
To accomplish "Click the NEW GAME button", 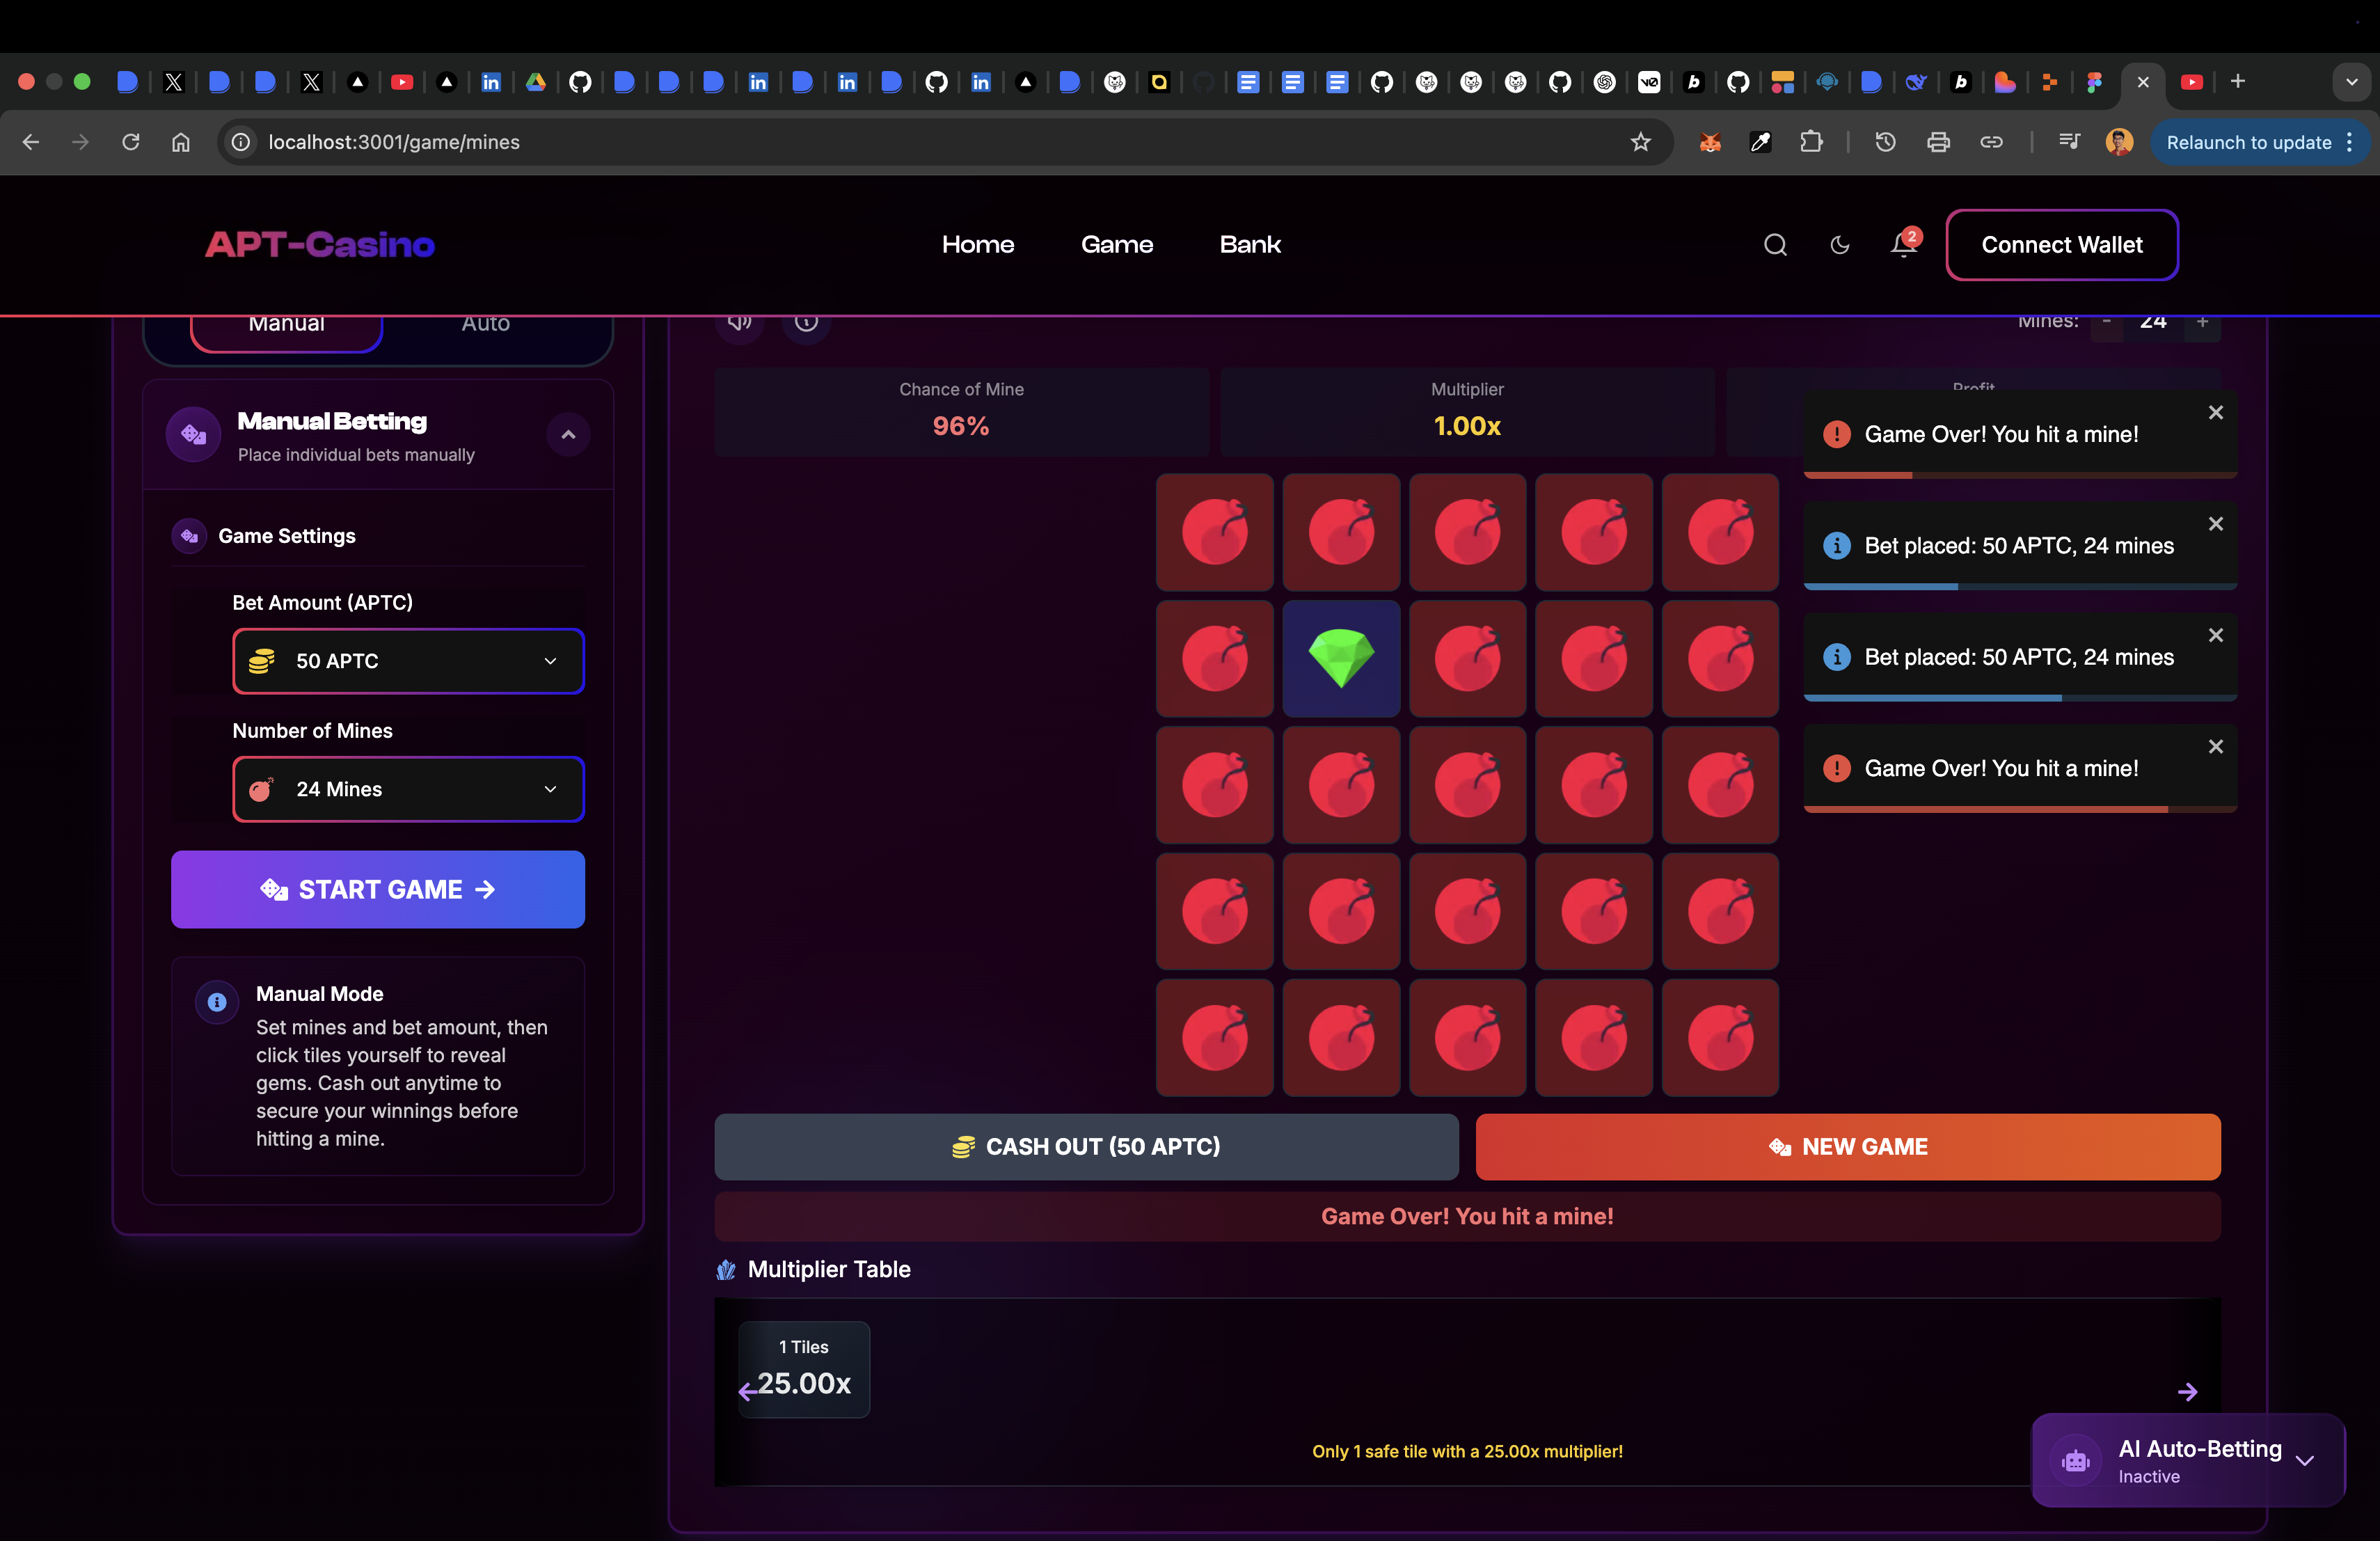I will click(1847, 1147).
